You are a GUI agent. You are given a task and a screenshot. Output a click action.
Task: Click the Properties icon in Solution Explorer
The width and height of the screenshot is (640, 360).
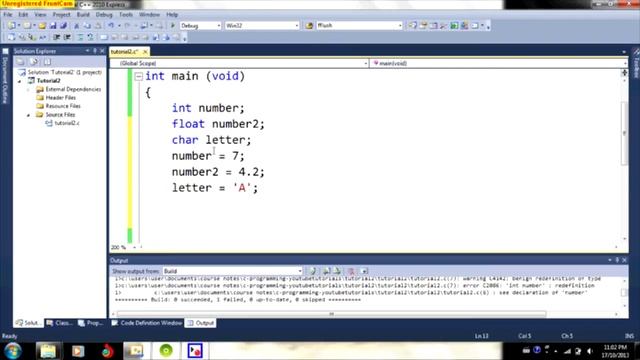[20, 62]
